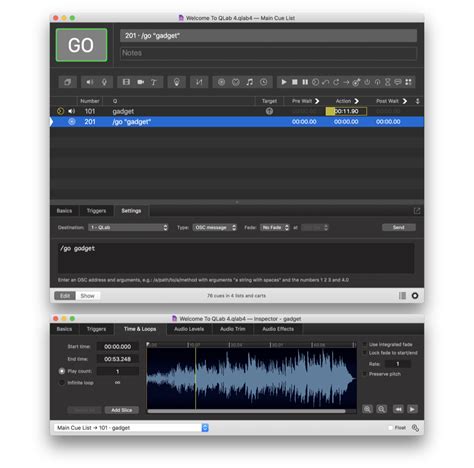Add a Wait cue with hourglass icon

pos(388,82)
